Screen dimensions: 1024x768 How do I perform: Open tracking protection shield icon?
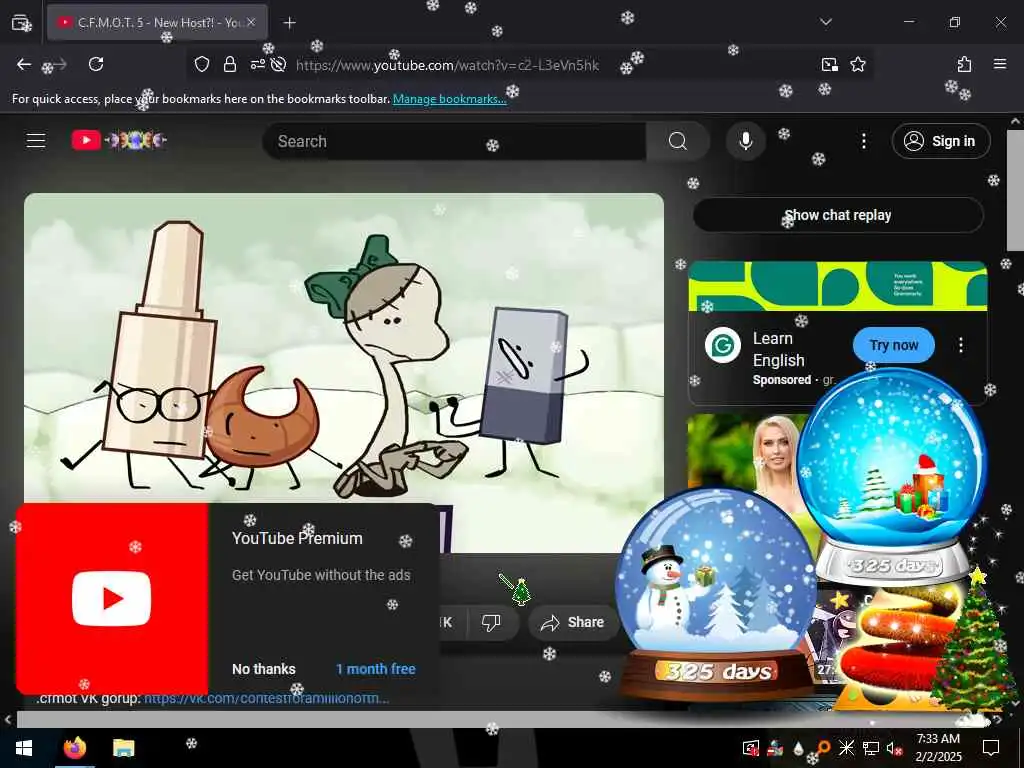pyautogui.click(x=202, y=64)
